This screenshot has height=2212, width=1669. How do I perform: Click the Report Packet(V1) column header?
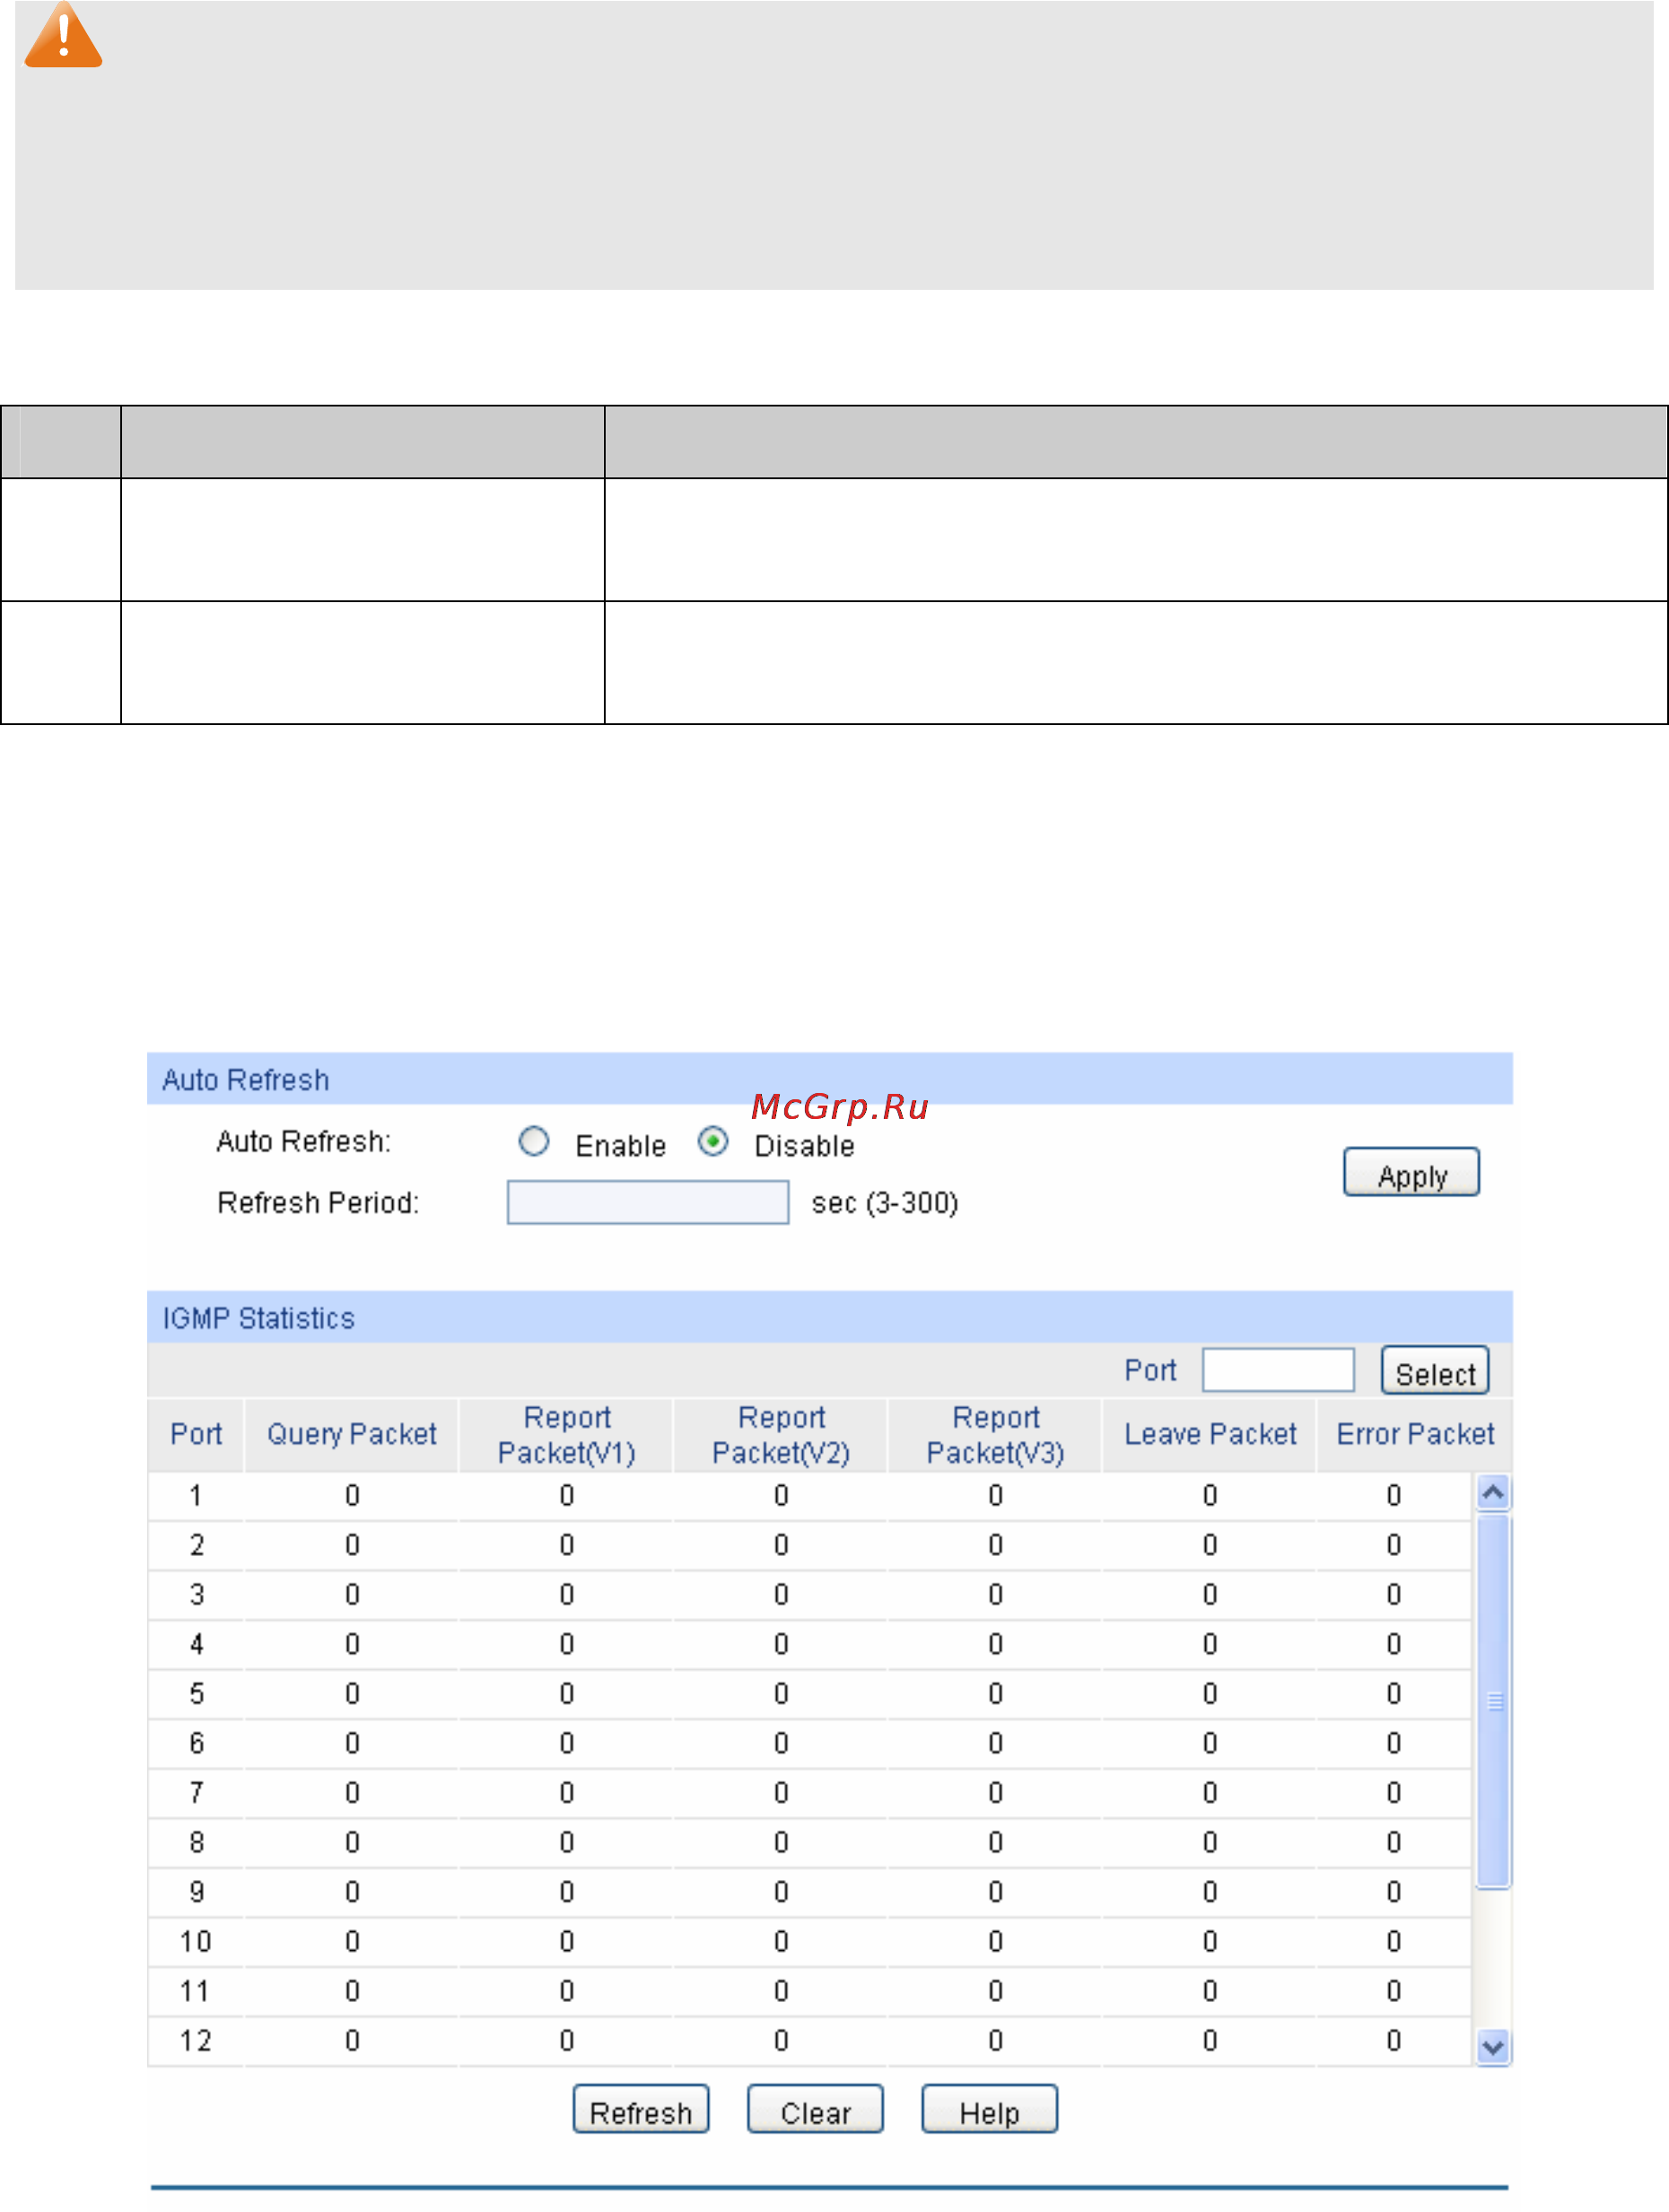[567, 1434]
